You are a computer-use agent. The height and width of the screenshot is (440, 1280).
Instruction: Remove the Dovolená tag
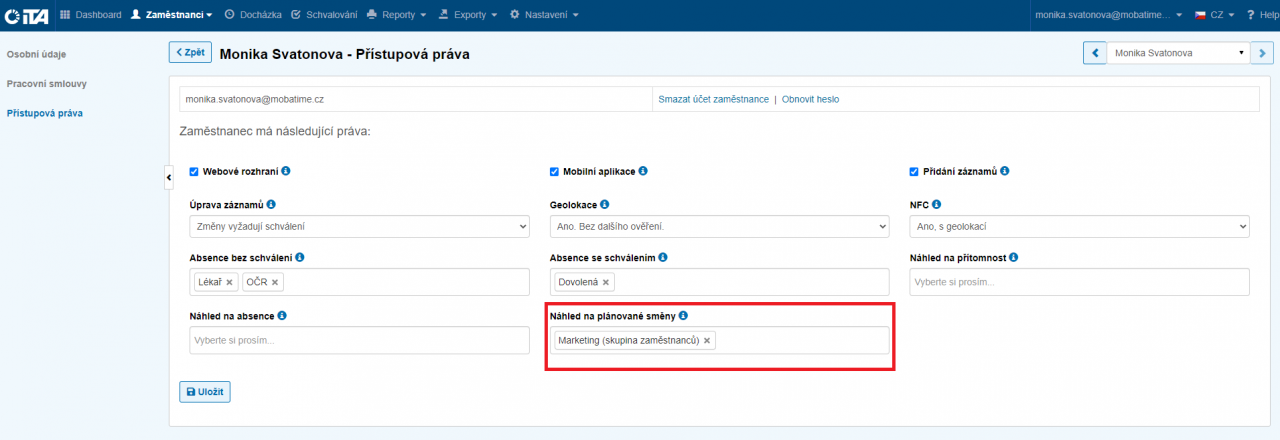point(606,282)
